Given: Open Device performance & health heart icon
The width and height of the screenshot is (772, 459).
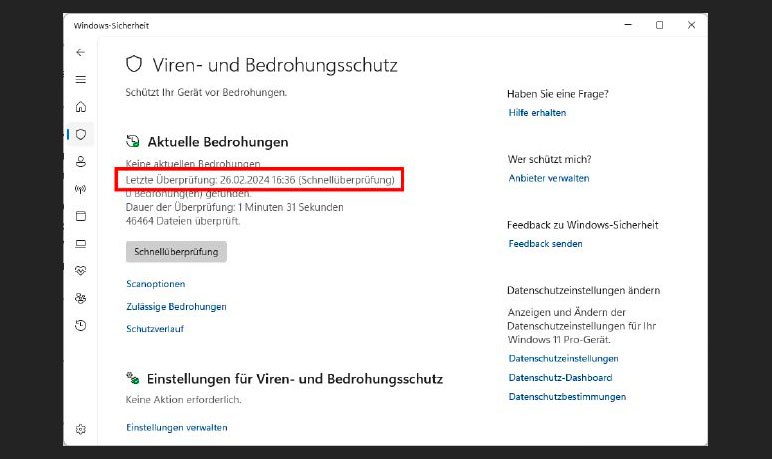Looking at the screenshot, I should point(81,270).
